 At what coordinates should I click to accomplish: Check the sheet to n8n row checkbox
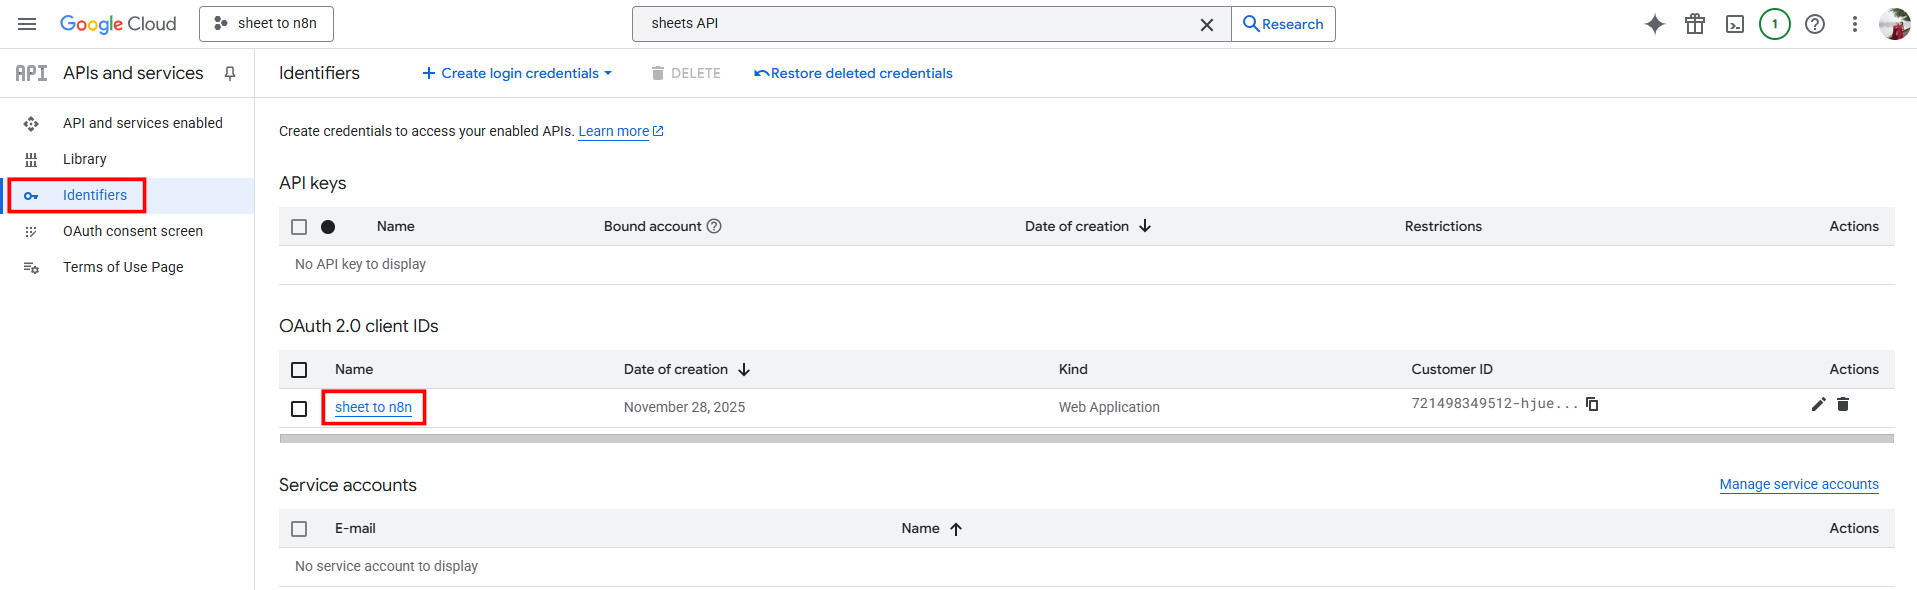click(299, 409)
